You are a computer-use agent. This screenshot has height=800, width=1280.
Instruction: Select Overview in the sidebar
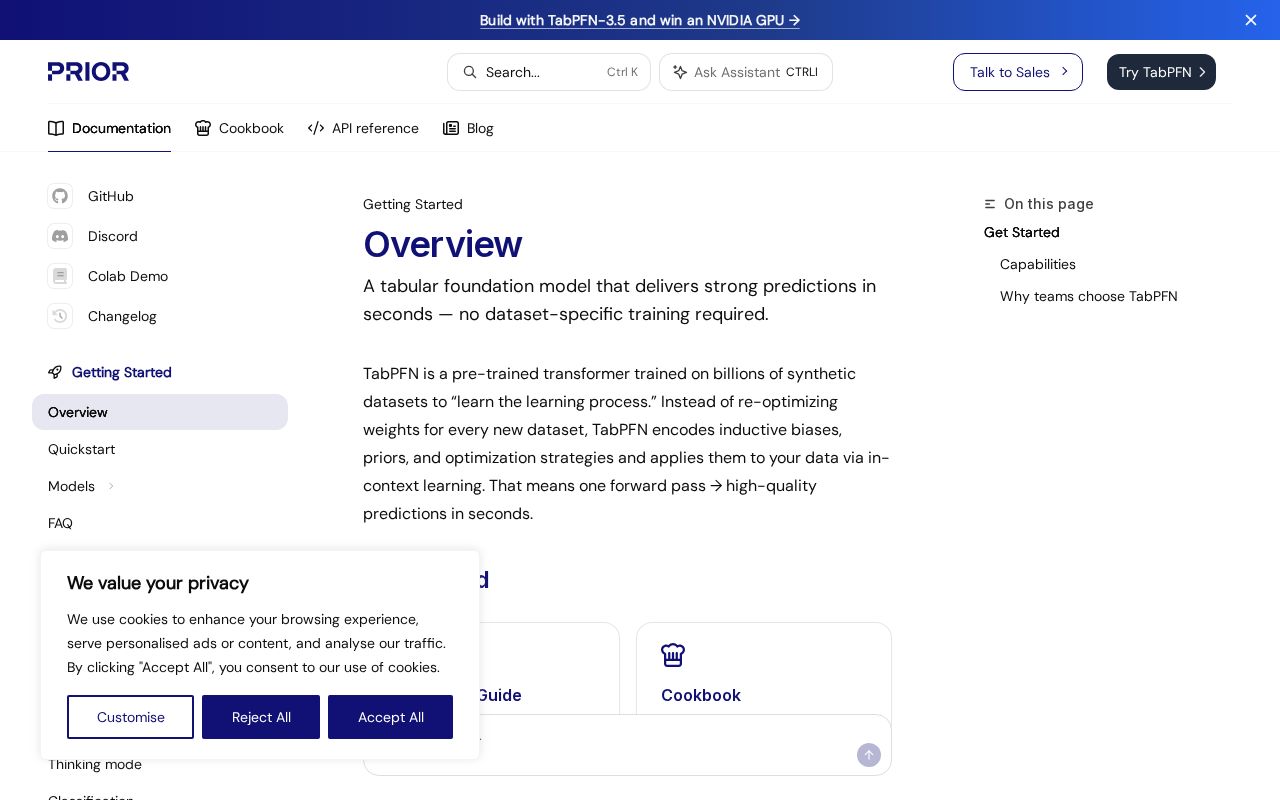160,412
